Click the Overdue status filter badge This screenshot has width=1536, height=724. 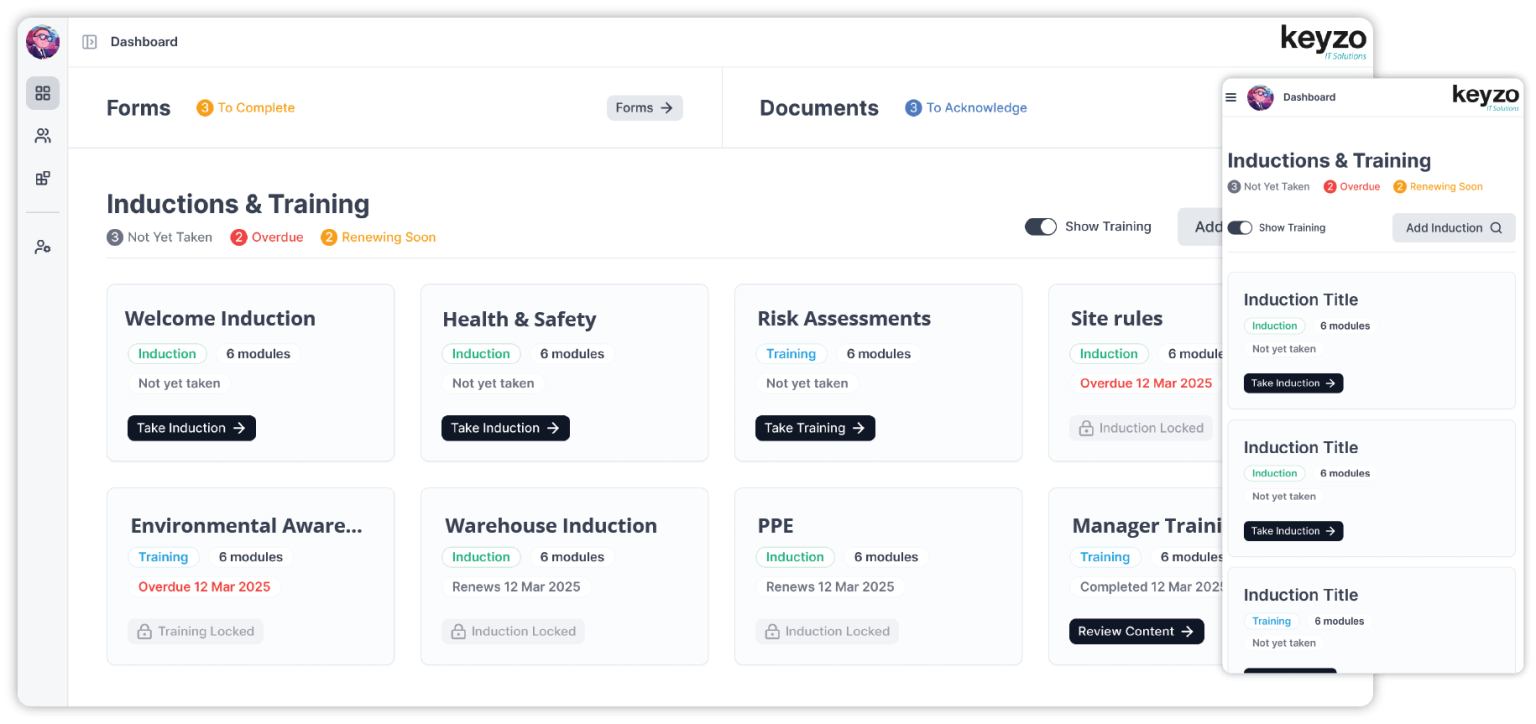tap(266, 237)
